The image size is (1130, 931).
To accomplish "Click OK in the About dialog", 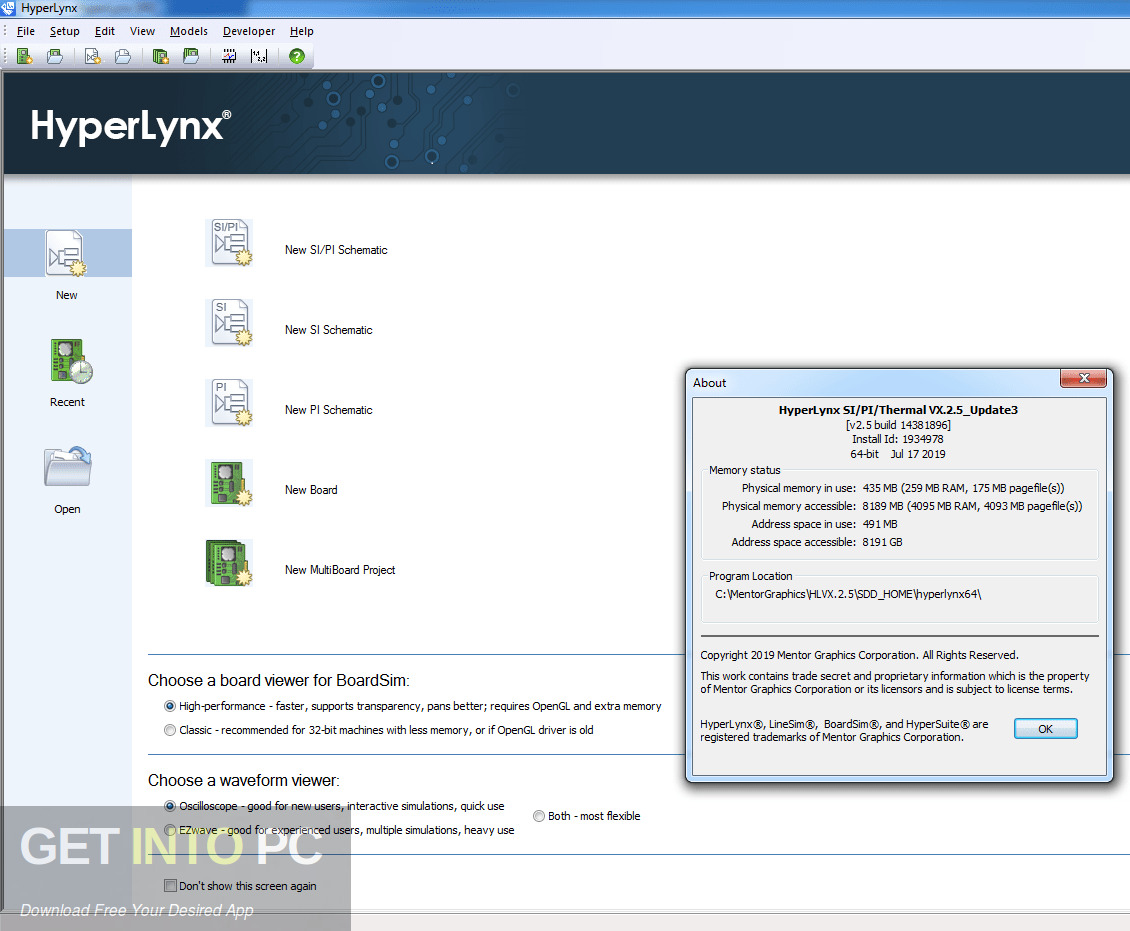I will coord(1046,729).
